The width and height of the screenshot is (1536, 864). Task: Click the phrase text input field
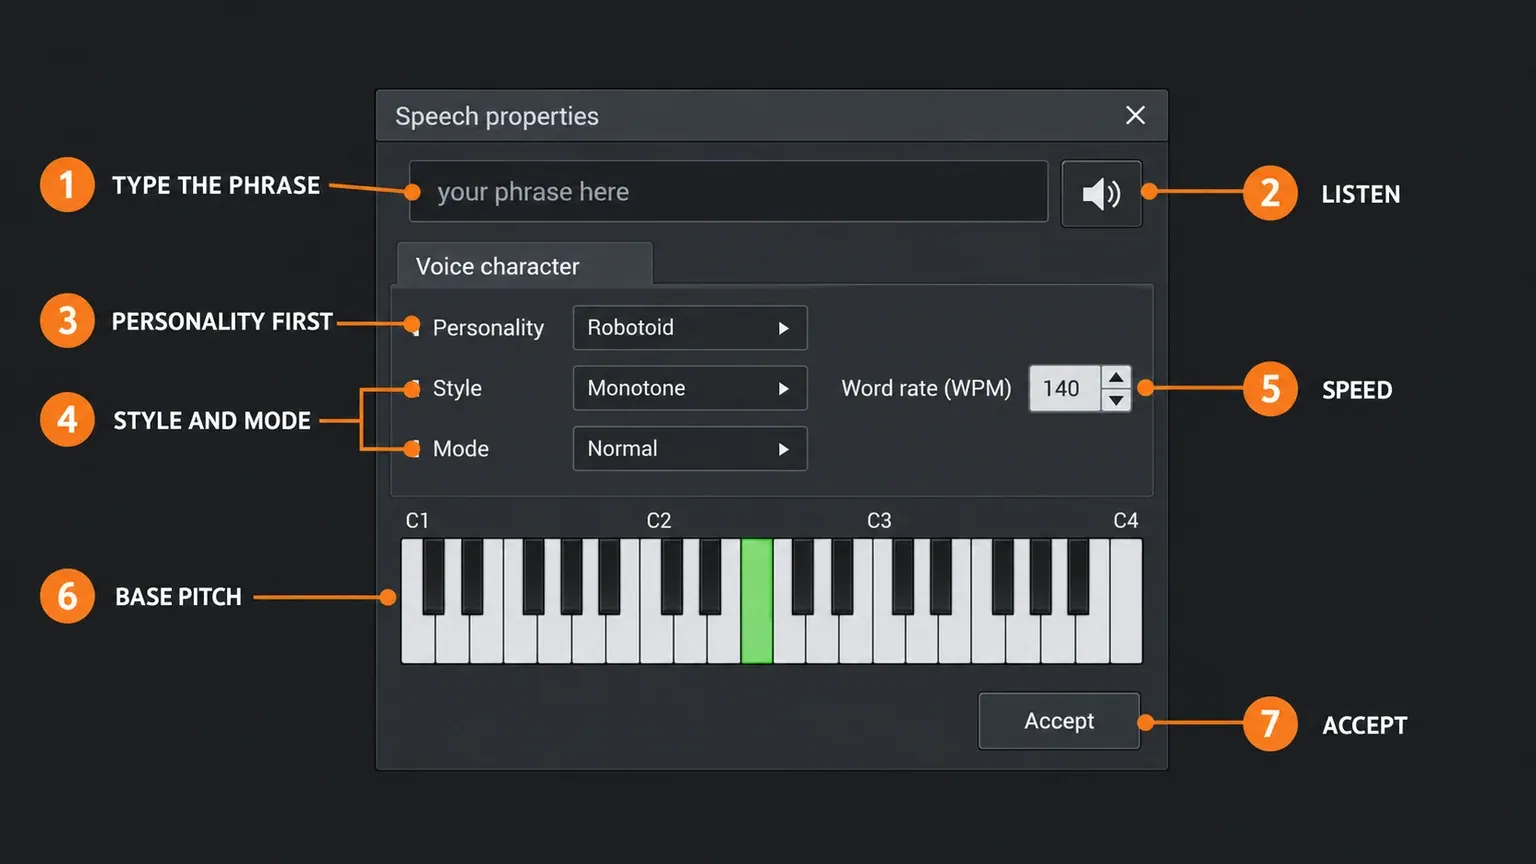tap(728, 191)
